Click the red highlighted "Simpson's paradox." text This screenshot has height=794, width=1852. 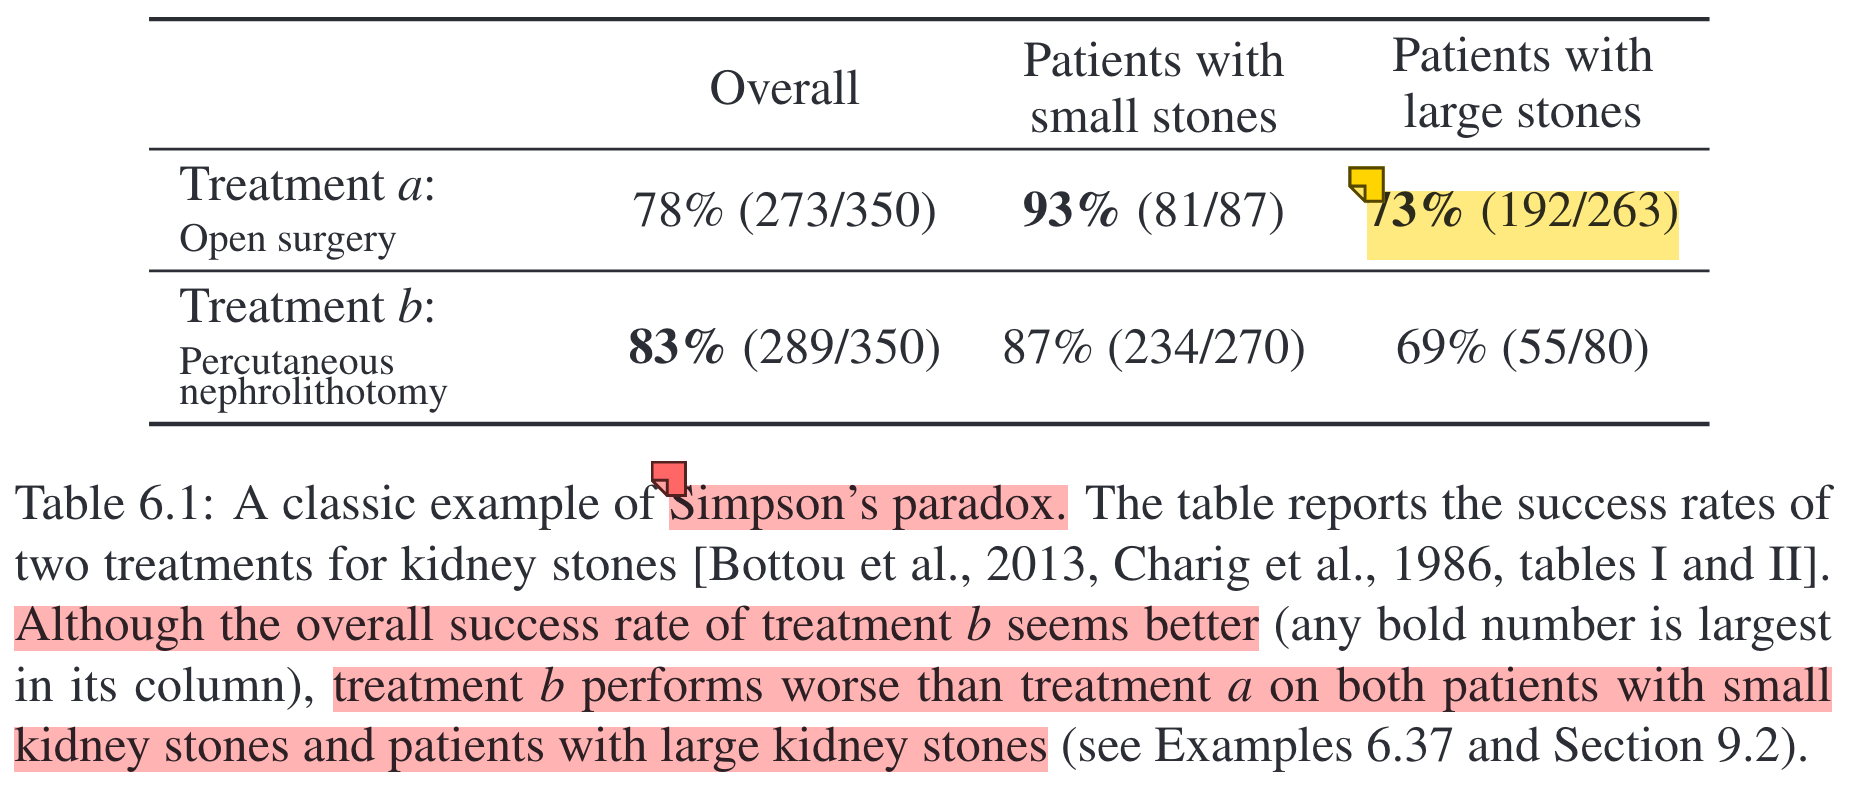[869, 505]
